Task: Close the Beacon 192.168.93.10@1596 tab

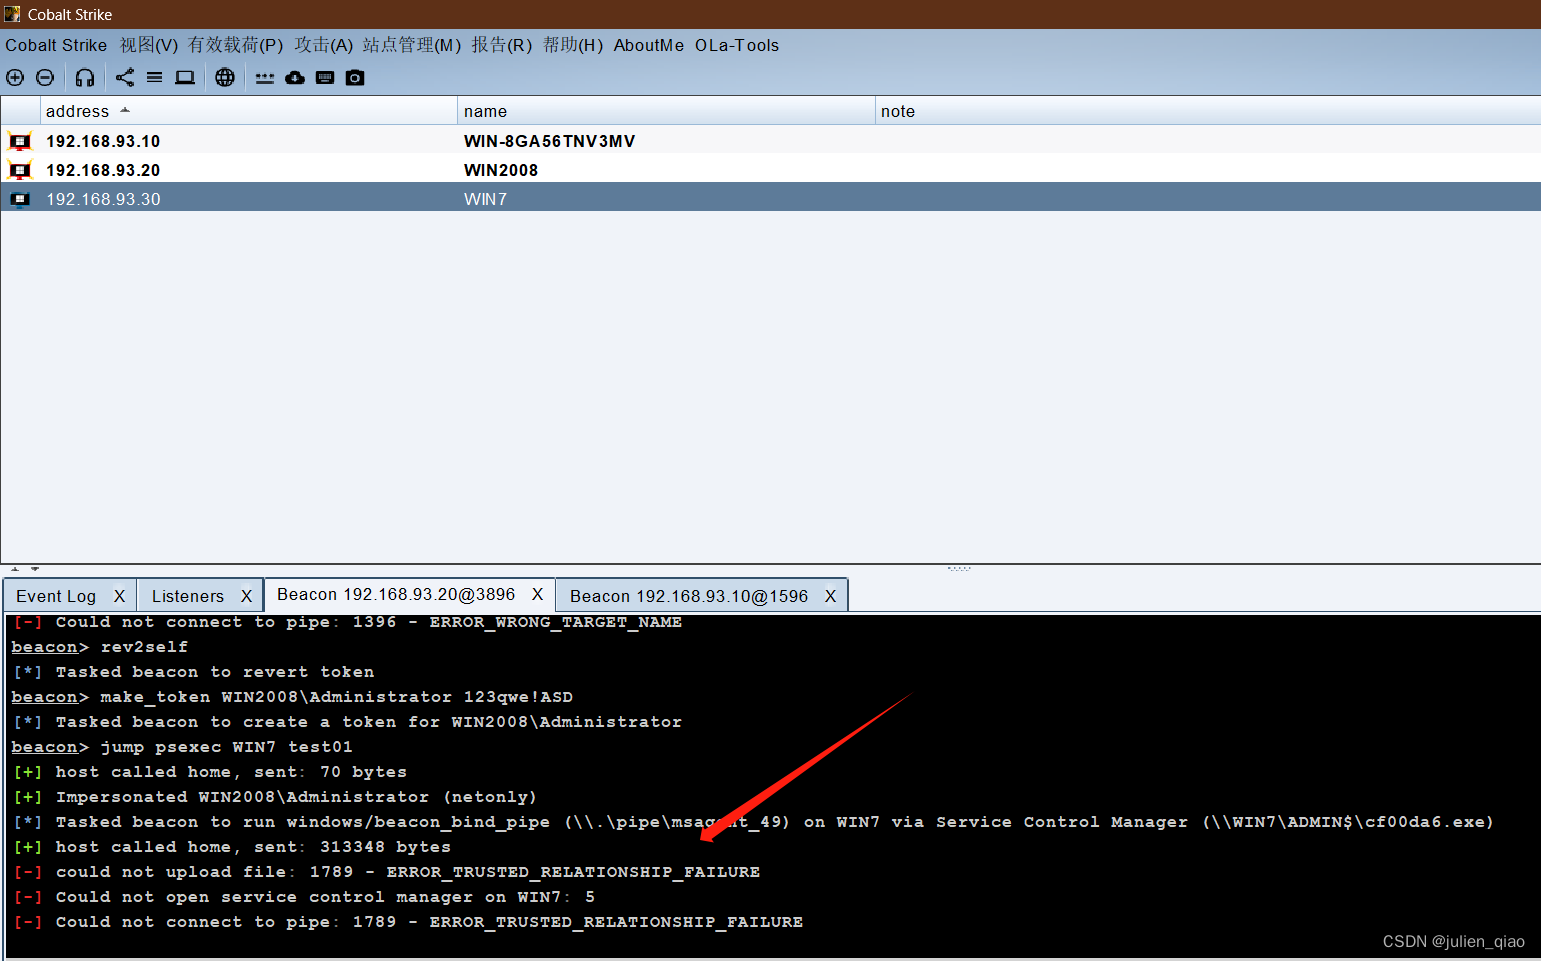Action: click(x=830, y=596)
